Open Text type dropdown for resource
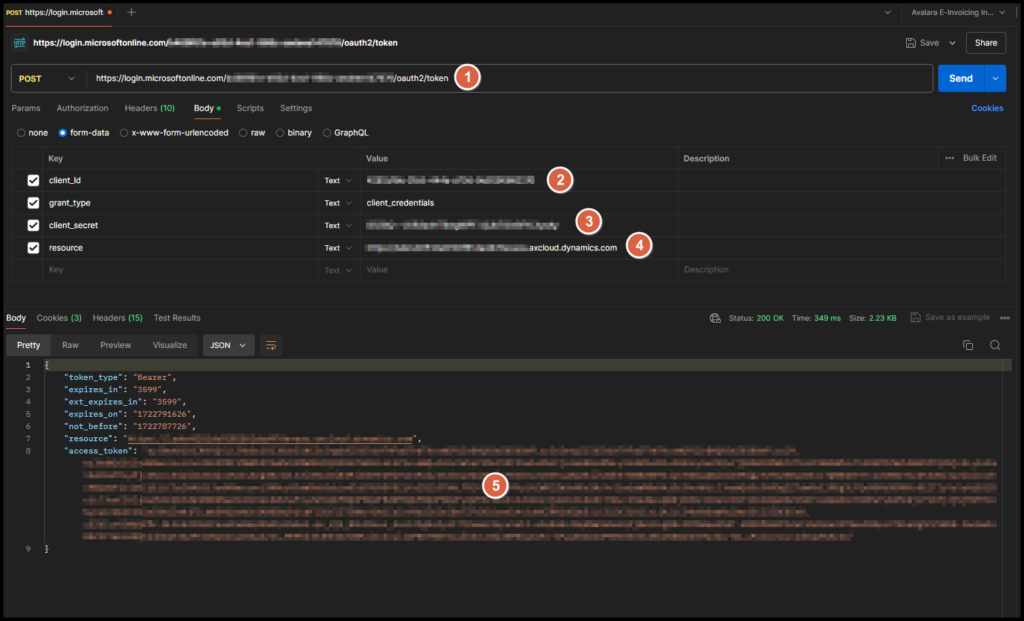1024x621 pixels. point(338,248)
